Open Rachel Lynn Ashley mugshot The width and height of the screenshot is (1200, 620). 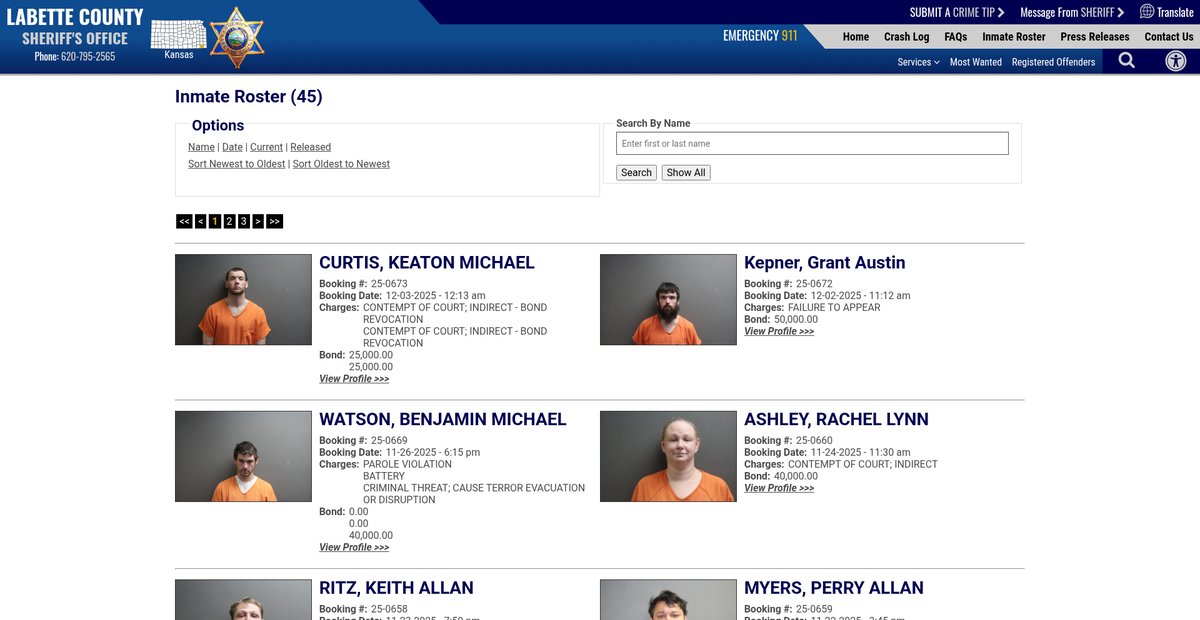pos(668,456)
